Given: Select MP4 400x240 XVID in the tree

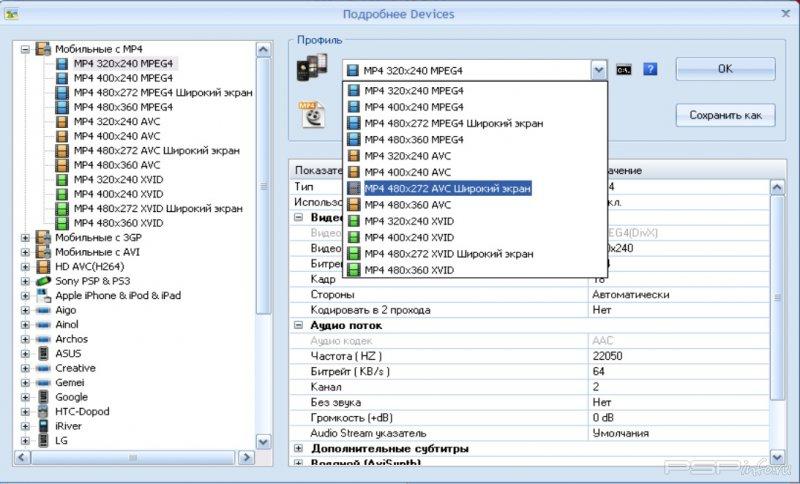Looking at the screenshot, I should coord(116,194).
